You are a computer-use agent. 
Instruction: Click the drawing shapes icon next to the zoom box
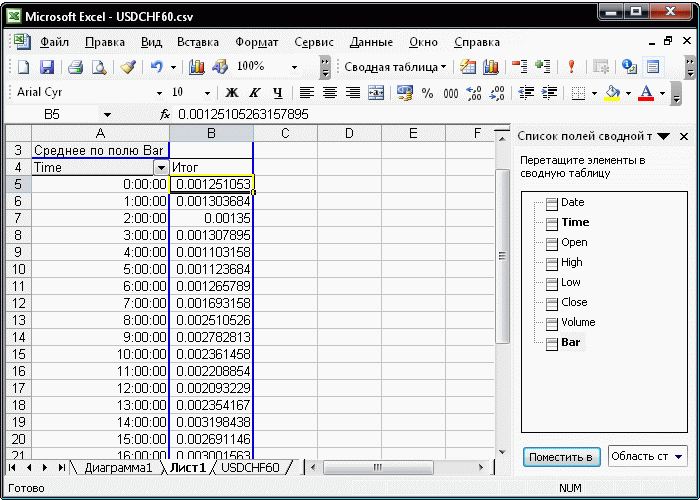[x=220, y=67]
